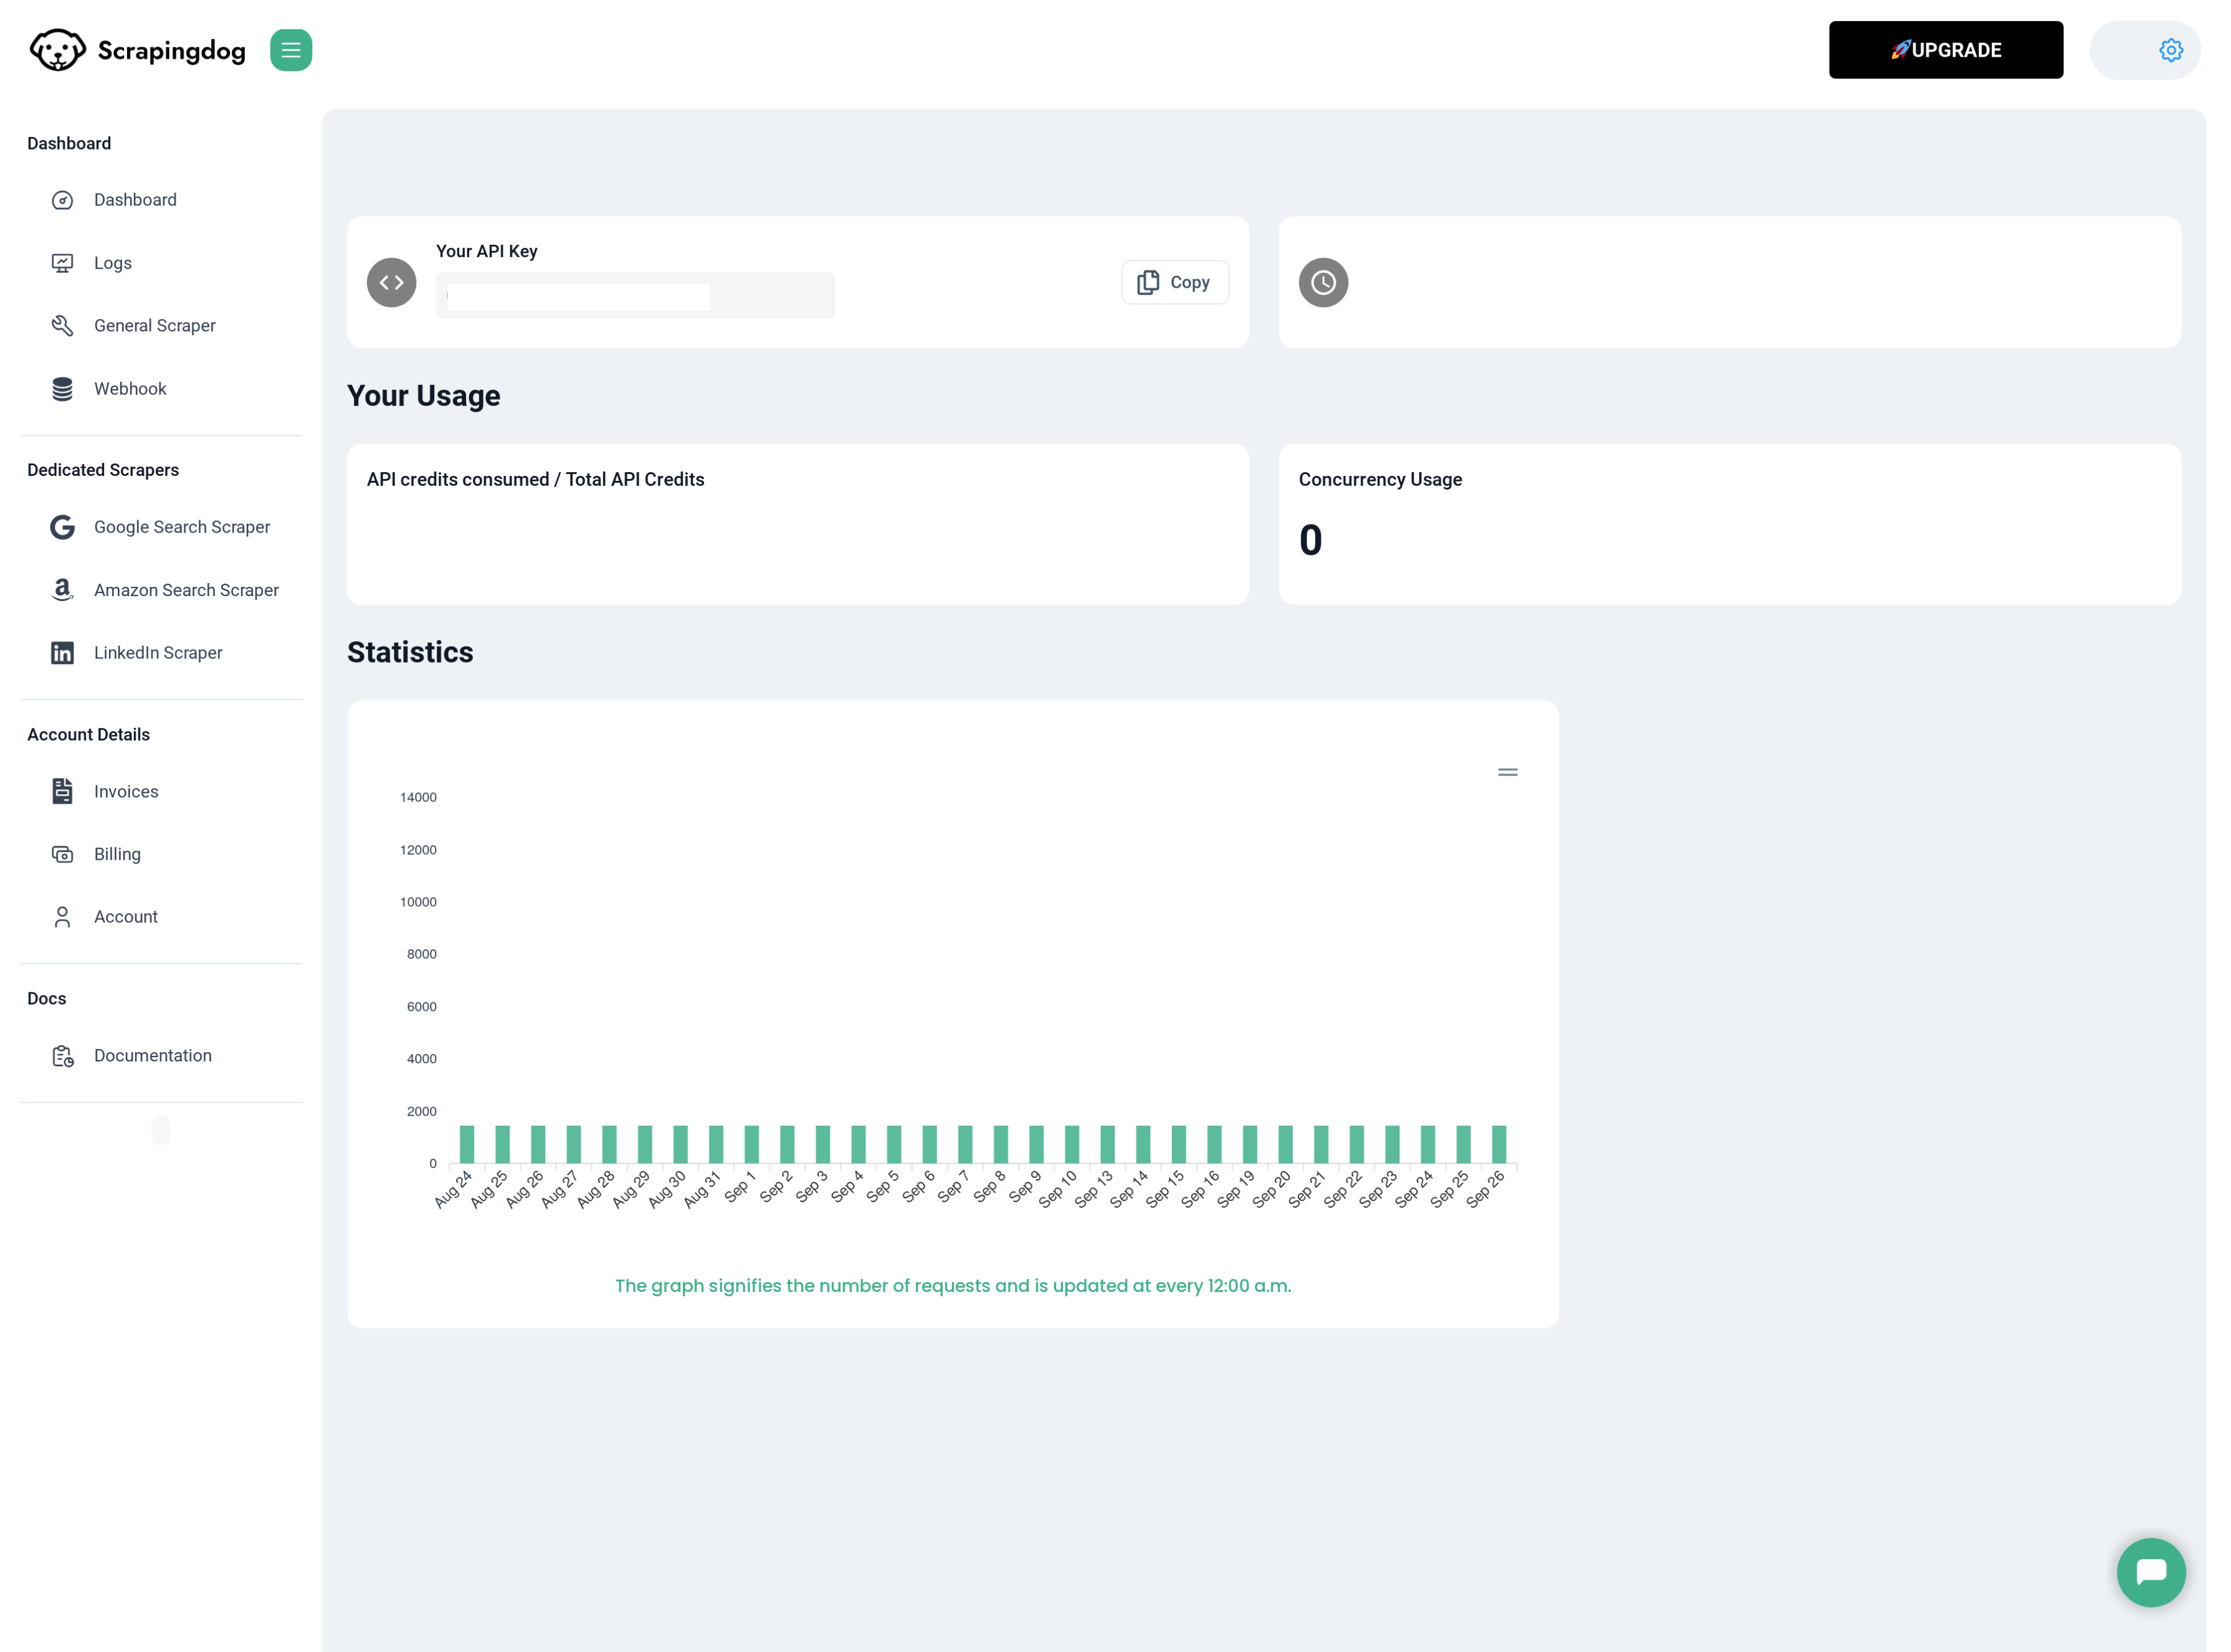Click the Scrapingdog dog logo

click(57, 50)
